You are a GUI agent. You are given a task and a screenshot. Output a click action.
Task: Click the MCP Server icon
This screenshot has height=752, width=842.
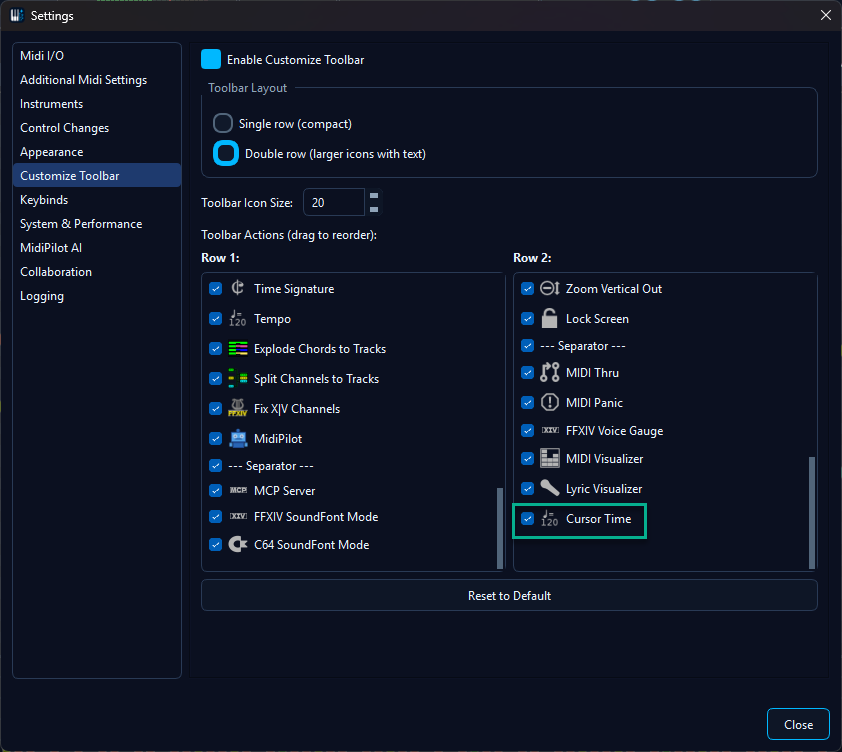pyautogui.click(x=238, y=490)
